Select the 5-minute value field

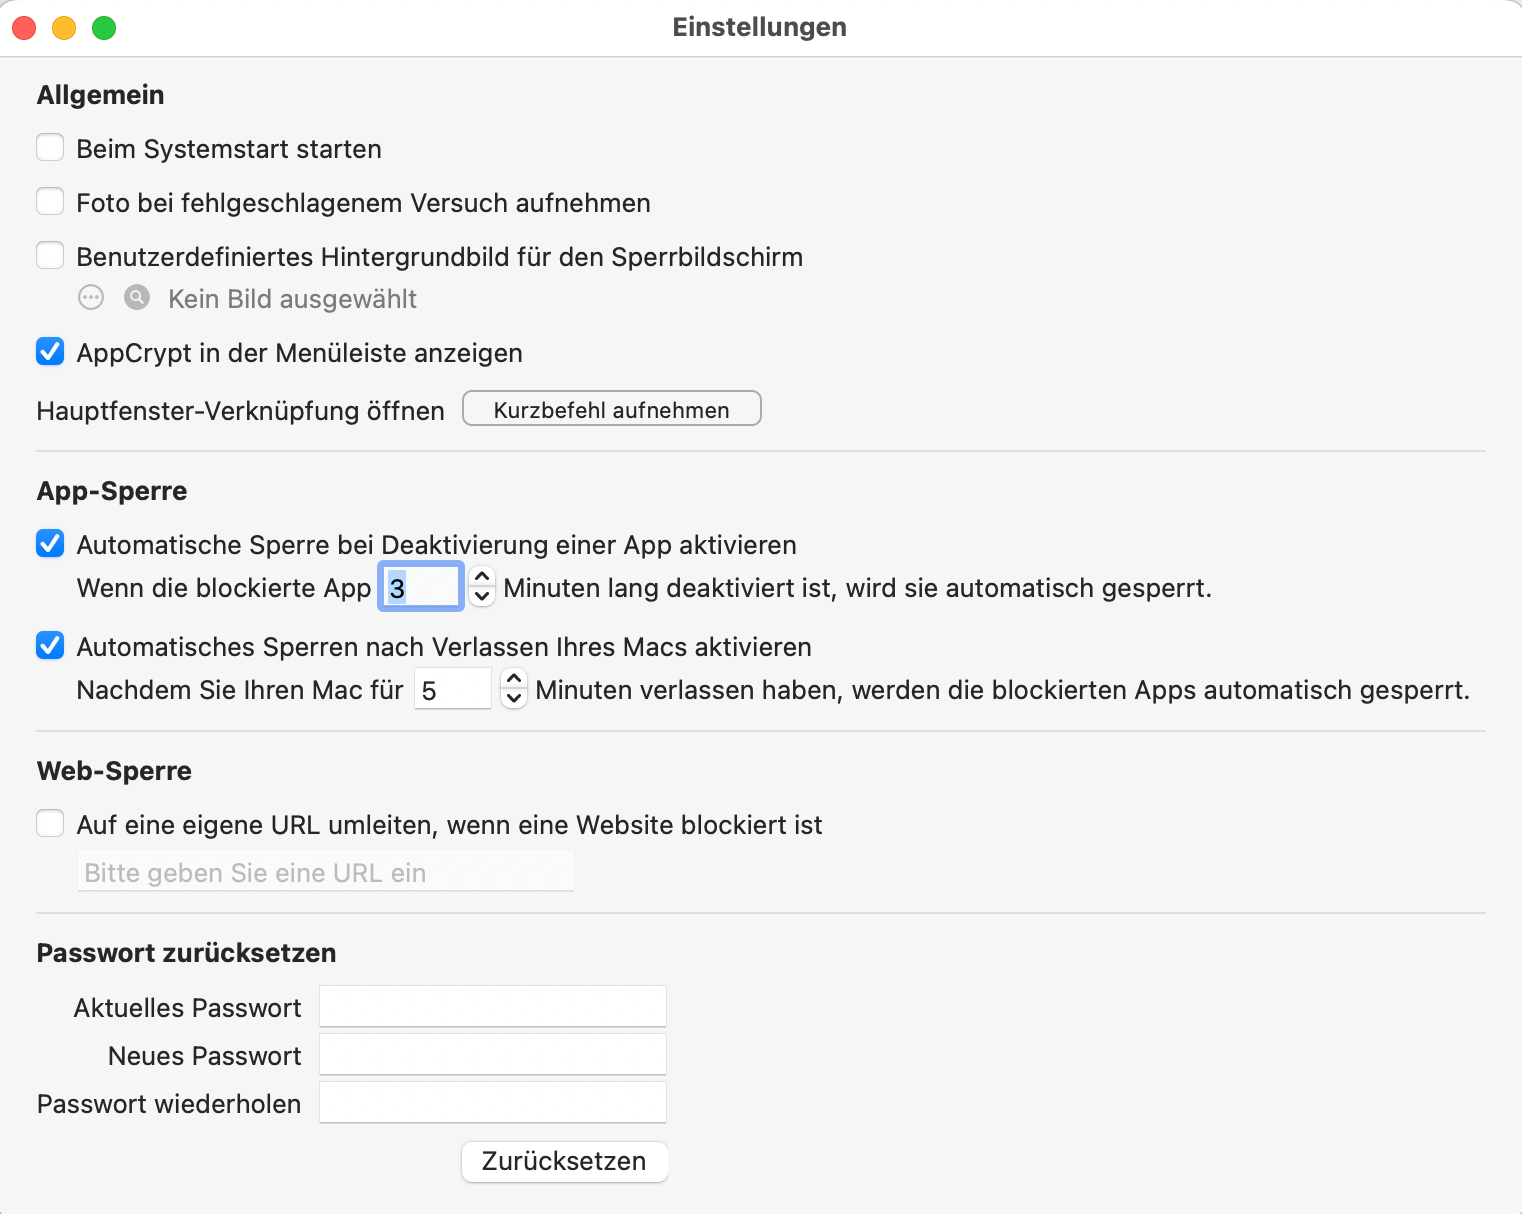pos(452,688)
